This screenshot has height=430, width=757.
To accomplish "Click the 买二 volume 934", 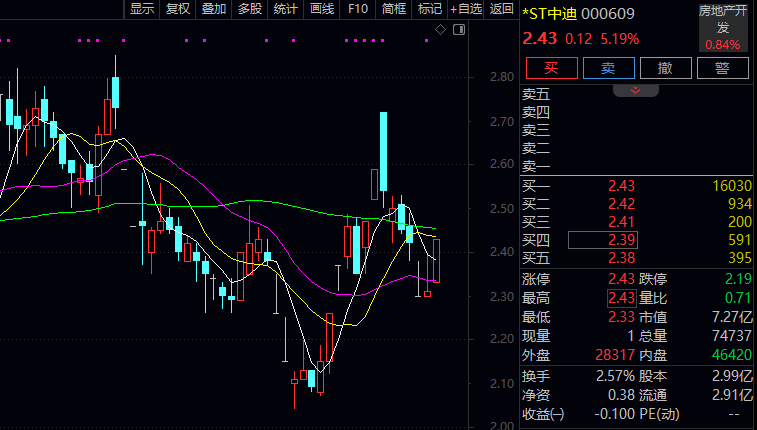I will pyautogui.click(x=740, y=204).
